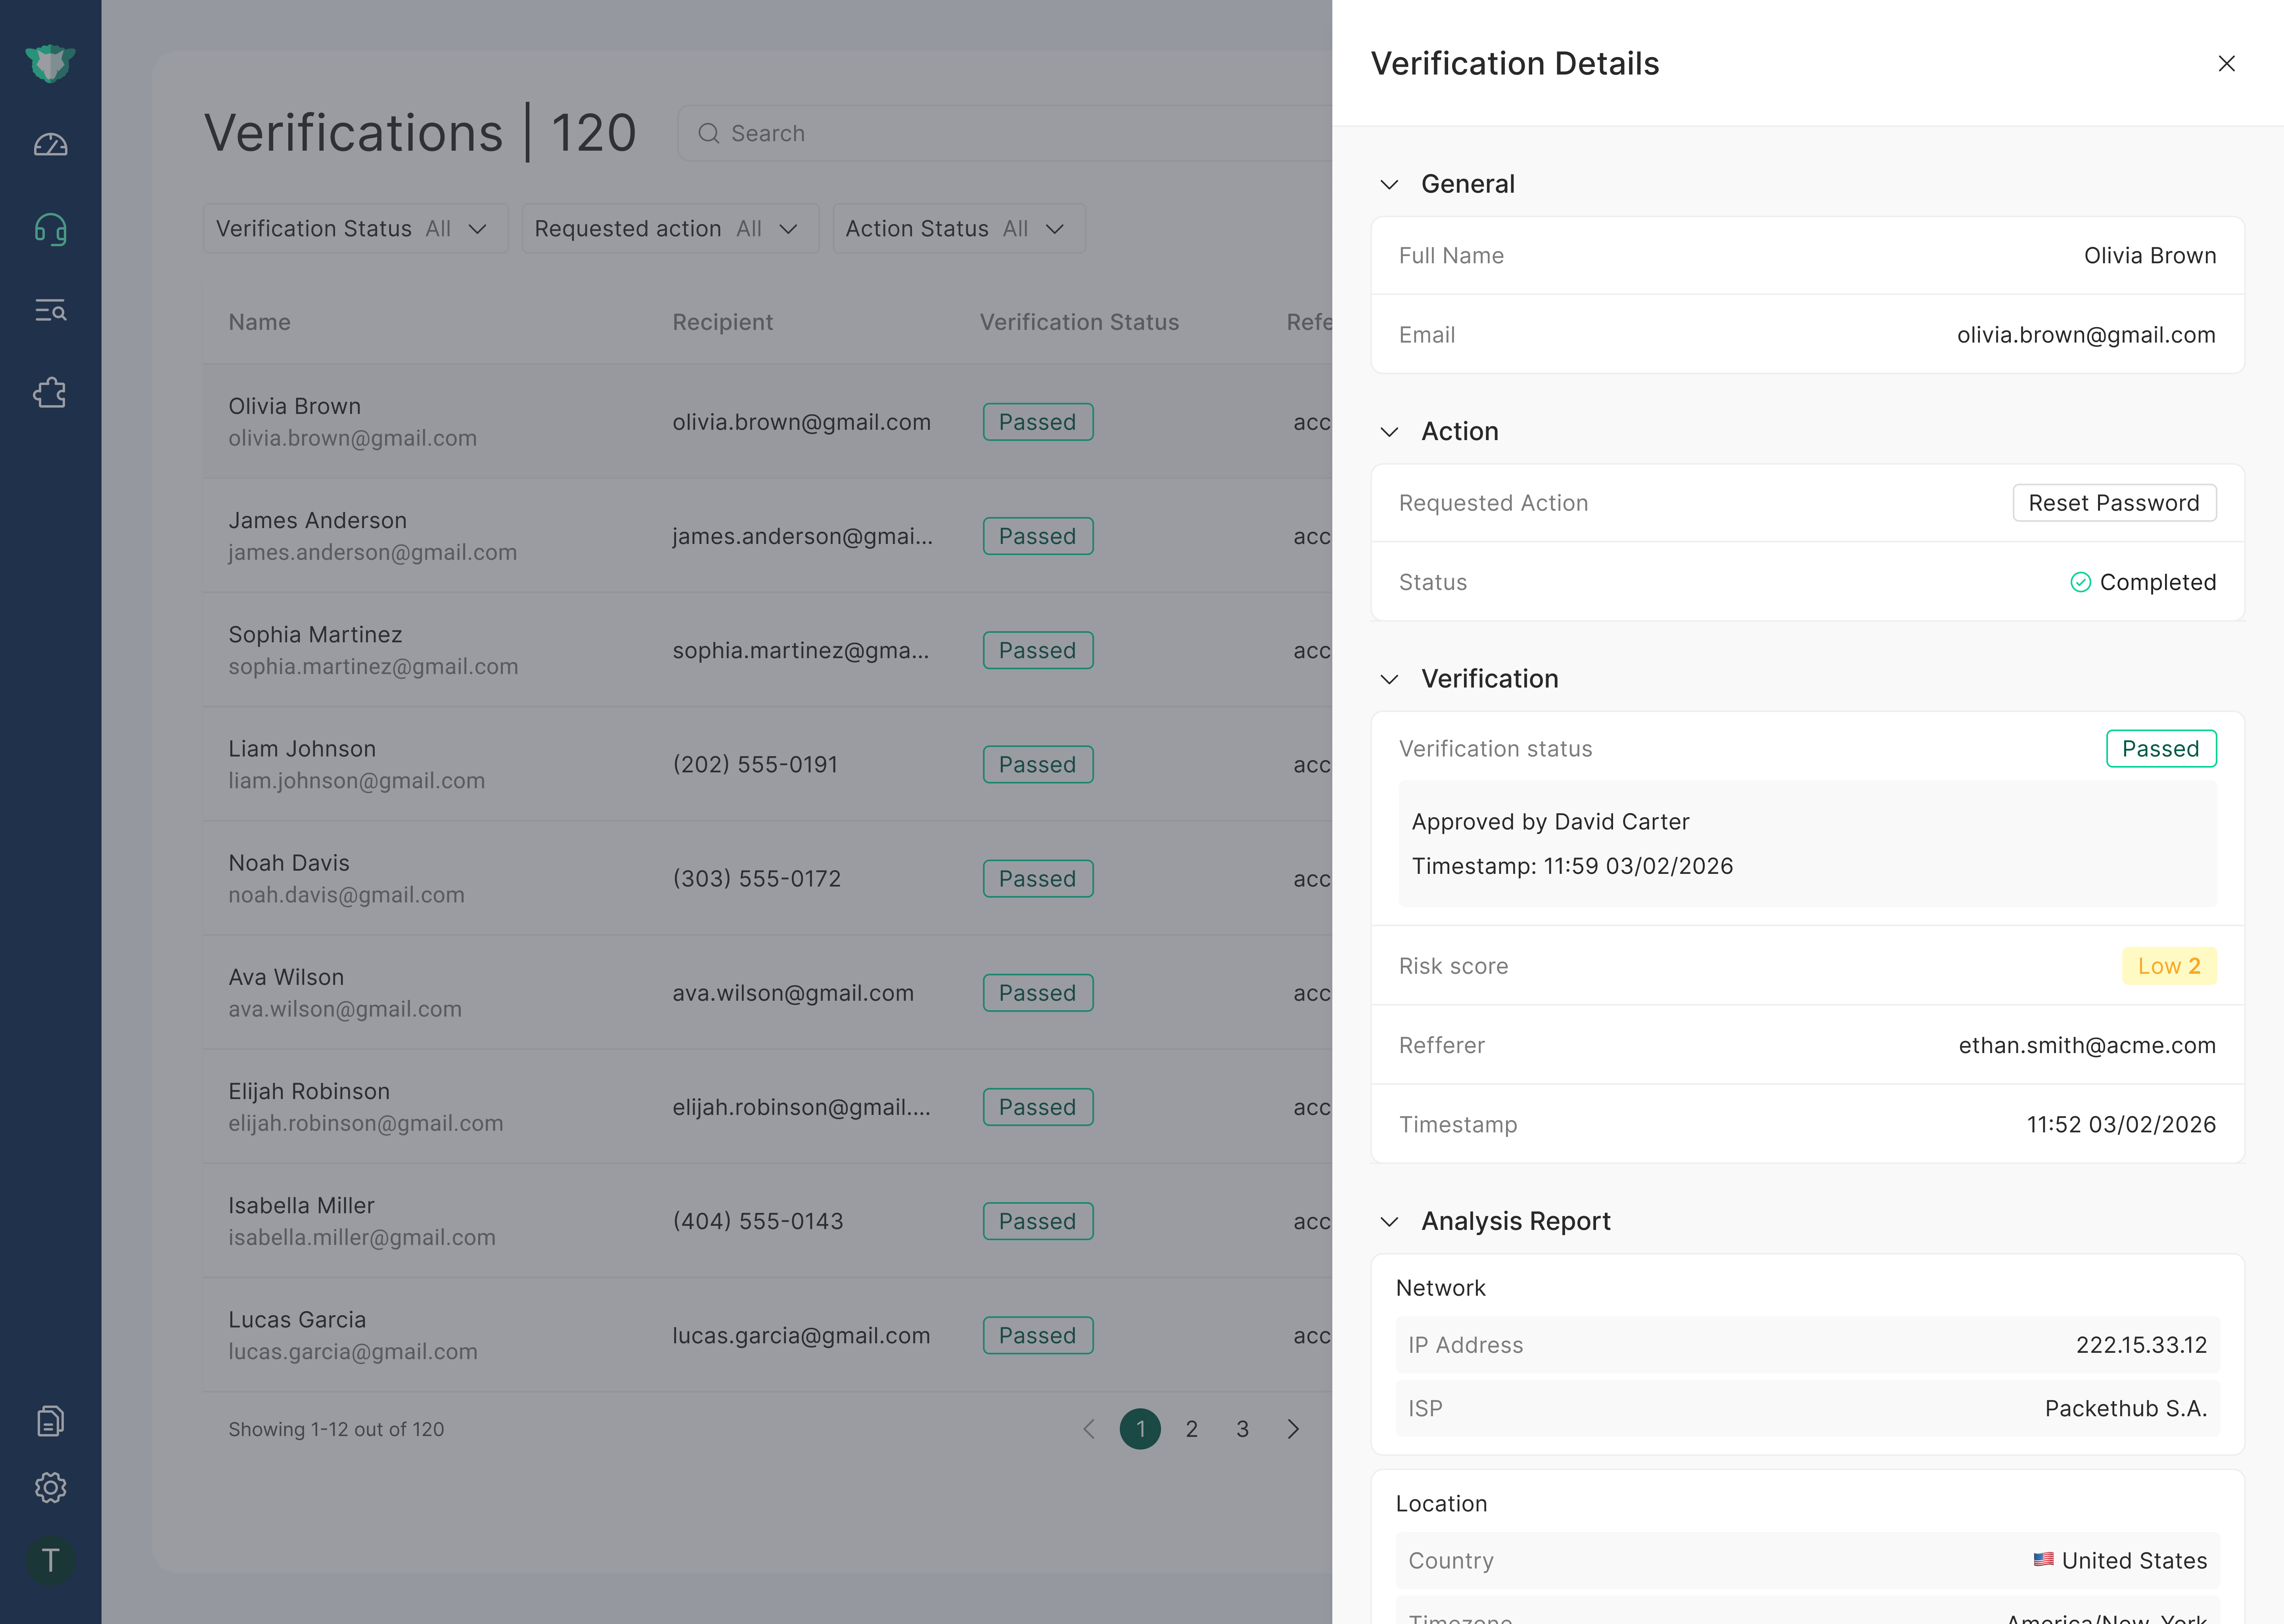This screenshot has width=2284, height=1624.
Task: Collapse the Verification section
Action: 1389,679
